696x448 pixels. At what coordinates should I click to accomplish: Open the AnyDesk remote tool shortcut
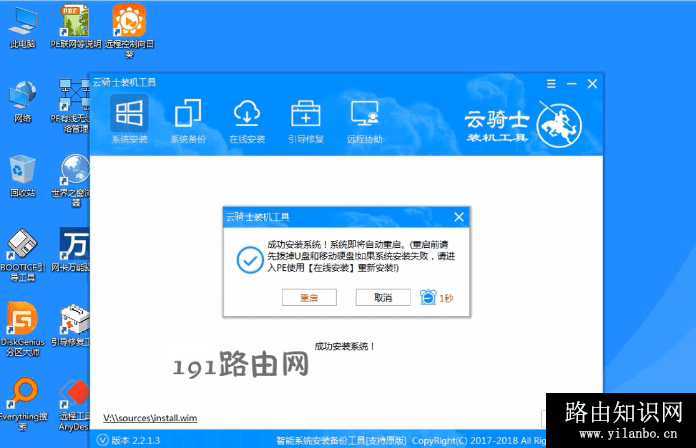point(74,405)
